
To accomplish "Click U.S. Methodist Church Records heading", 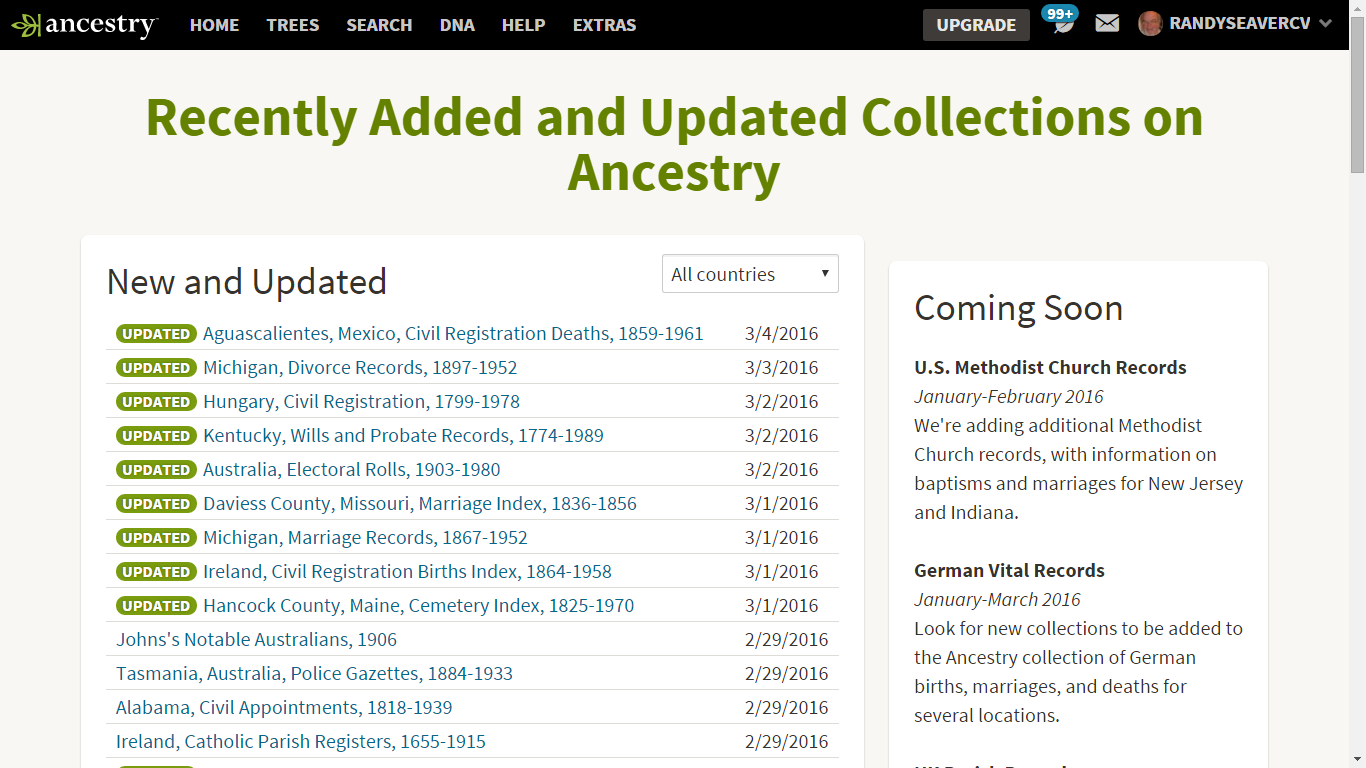I will 1050,367.
